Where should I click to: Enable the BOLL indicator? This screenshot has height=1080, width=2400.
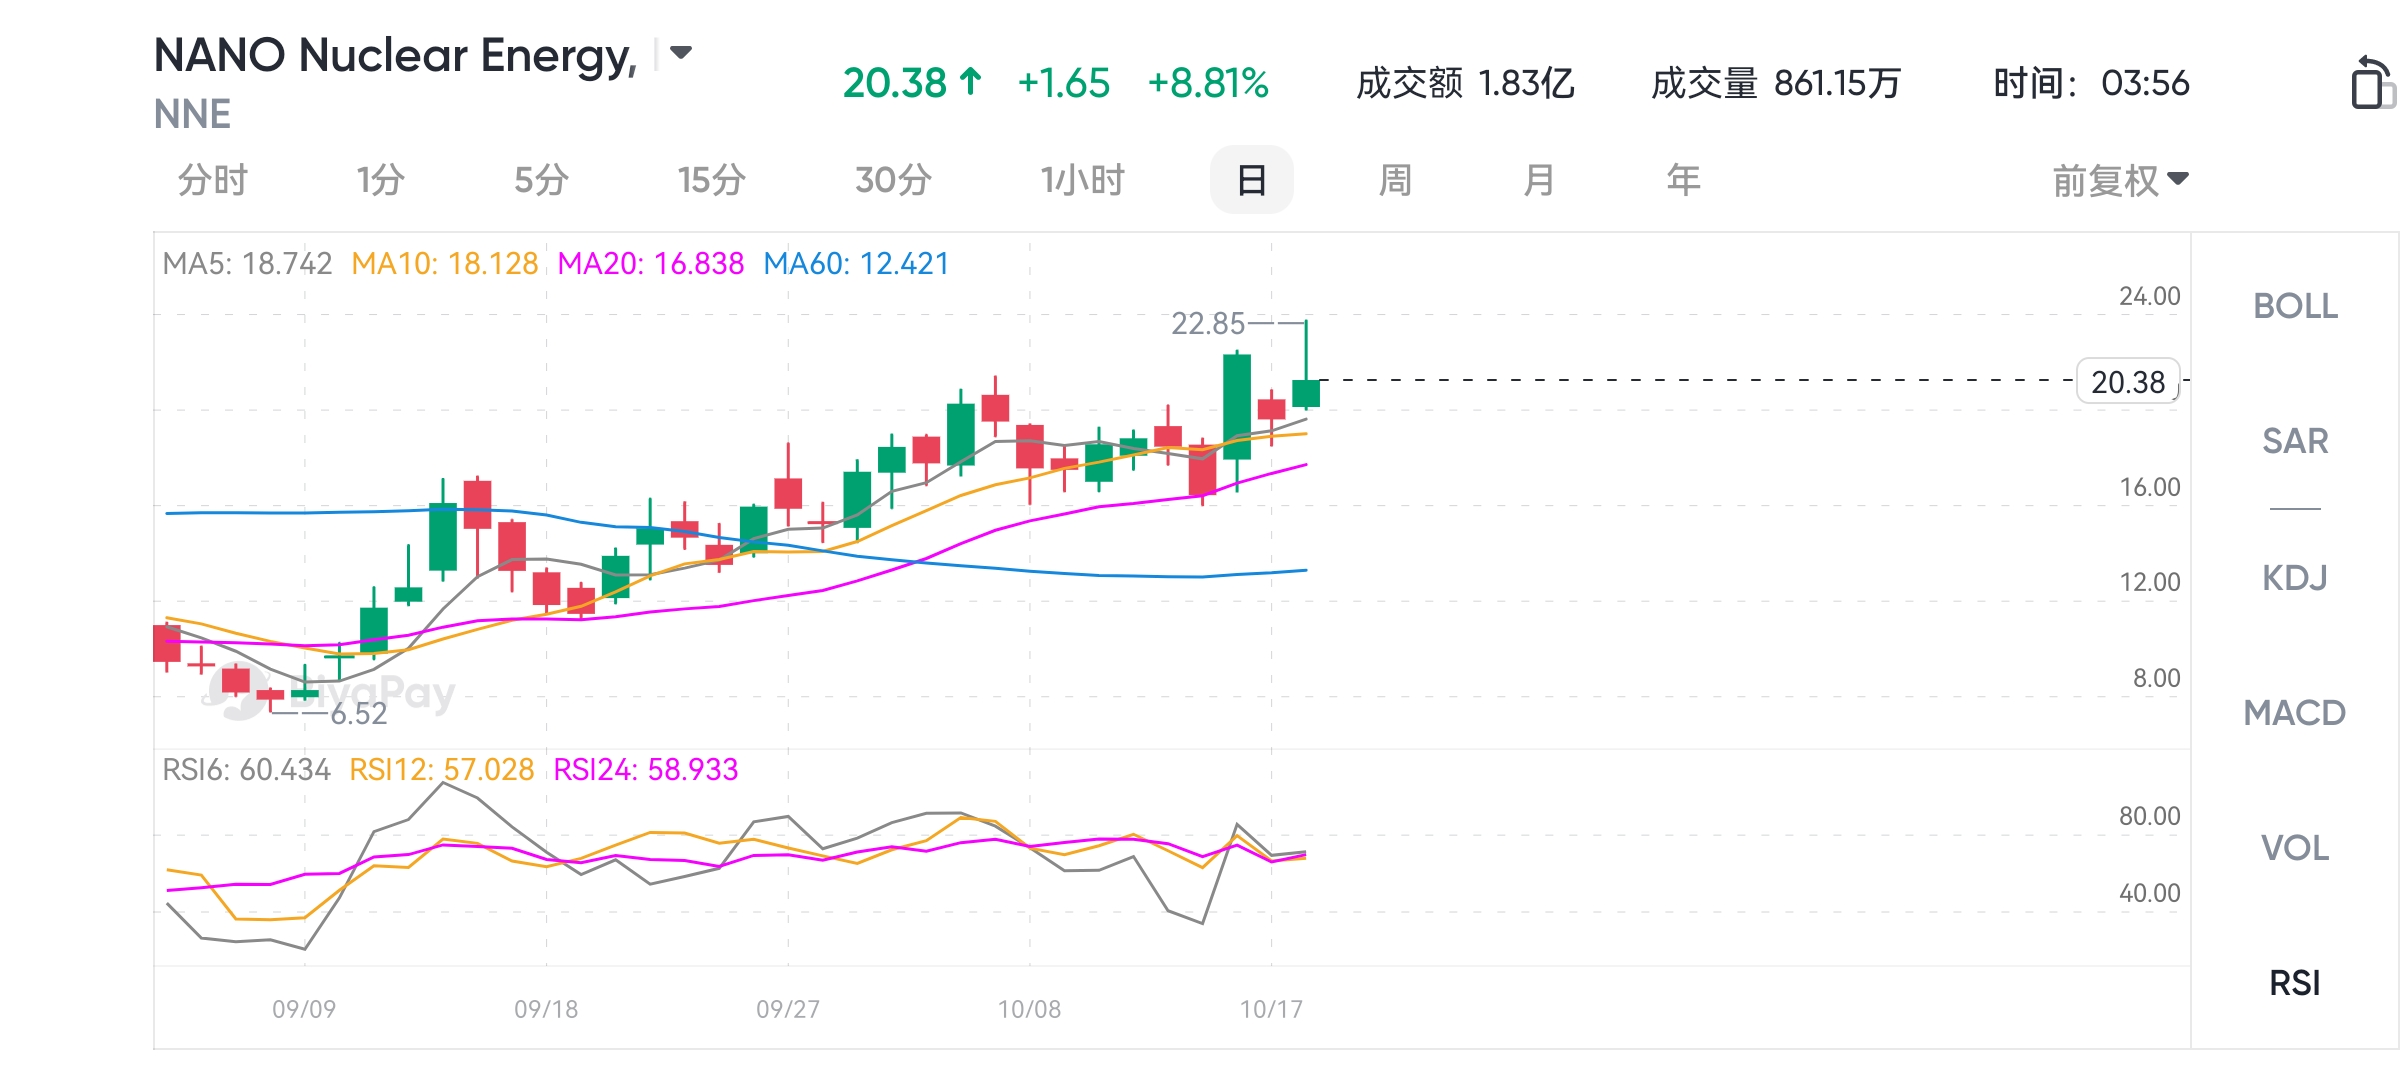(x=2295, y=306)
